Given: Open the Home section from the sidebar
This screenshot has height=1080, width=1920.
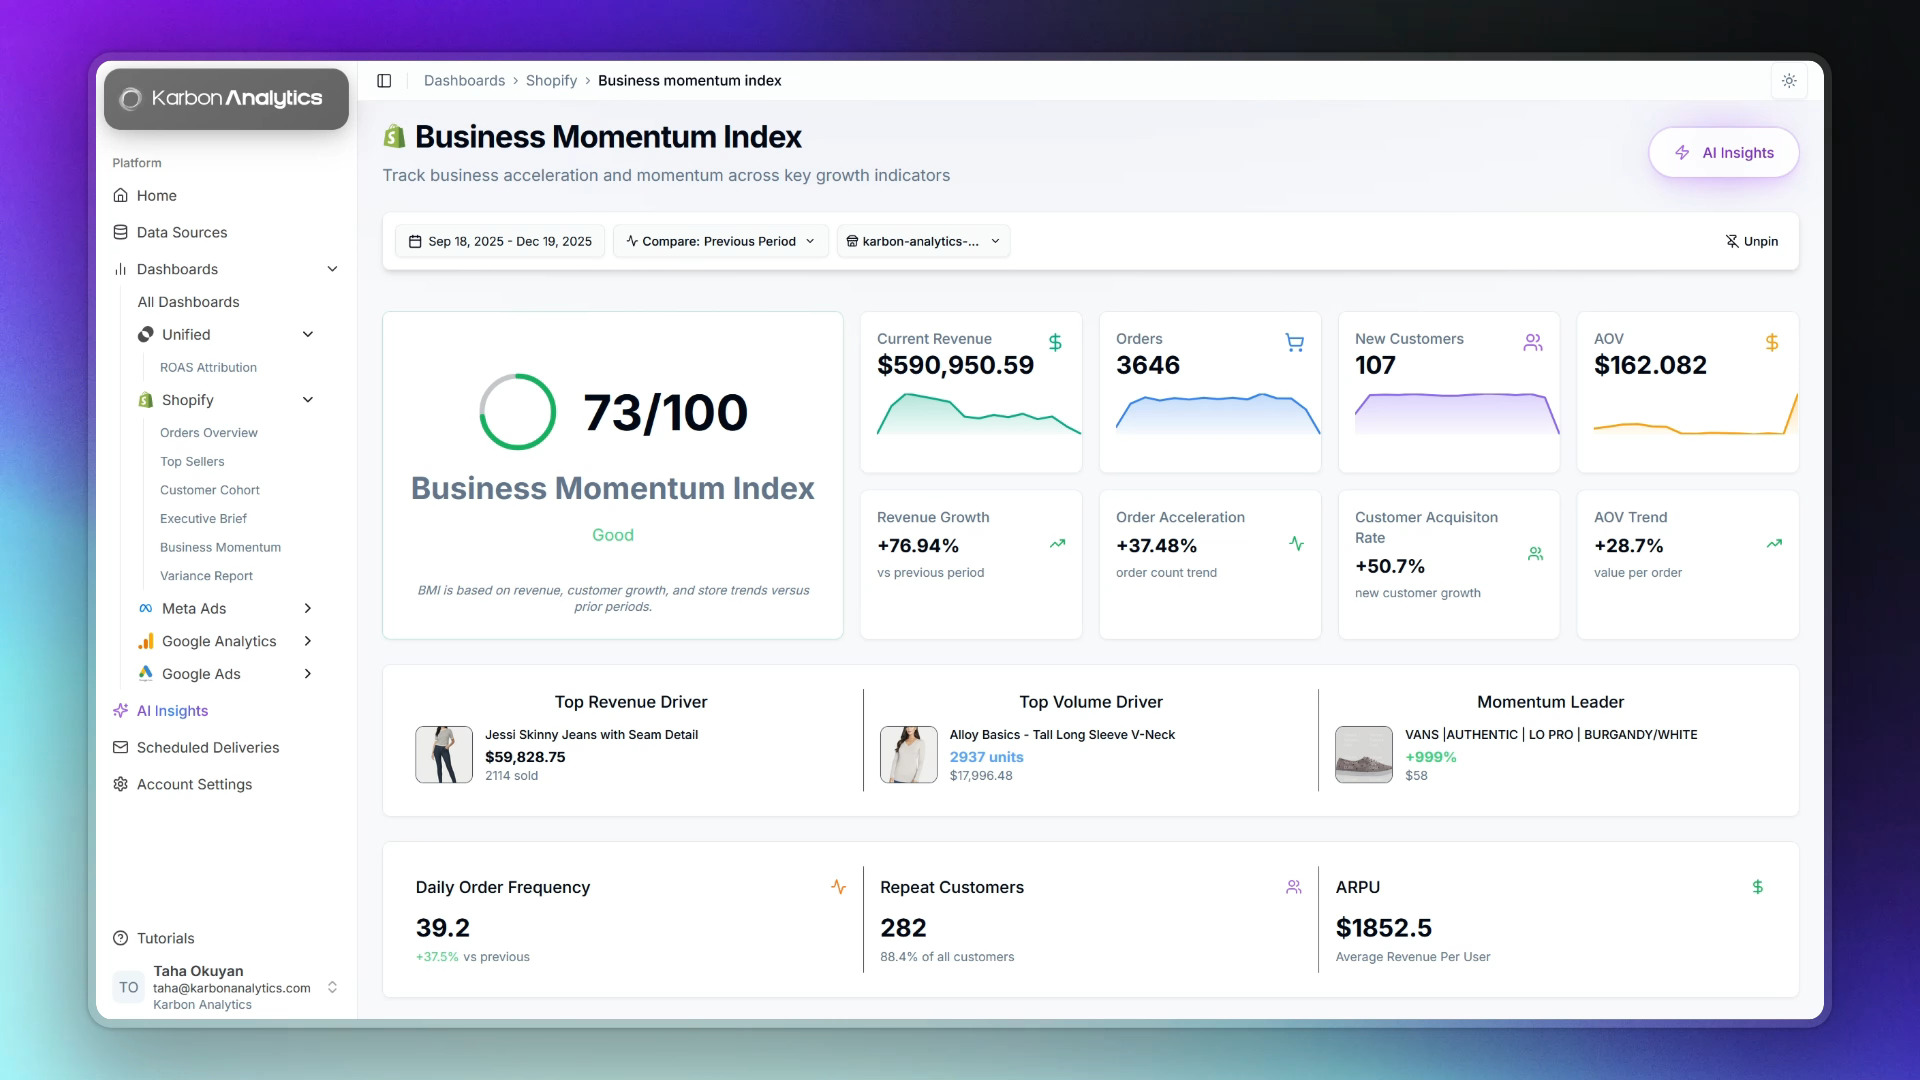Looking at the screenshot, I should coord(156,195).
